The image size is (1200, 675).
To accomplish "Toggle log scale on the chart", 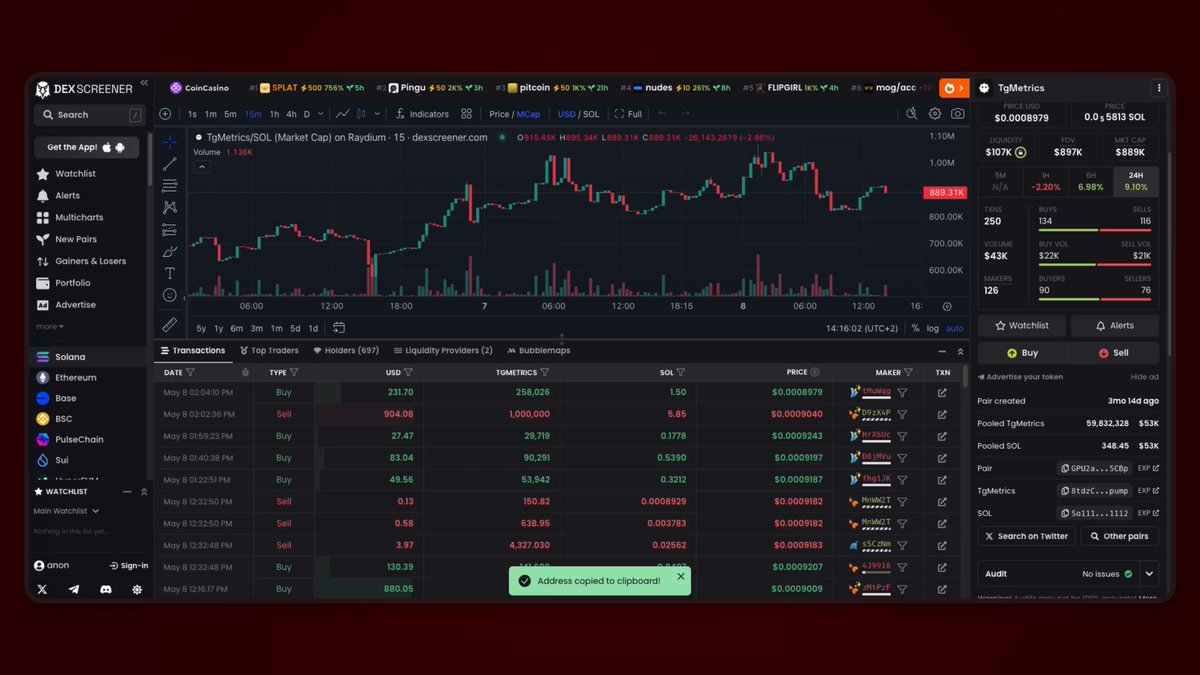I will pos(933,328).
